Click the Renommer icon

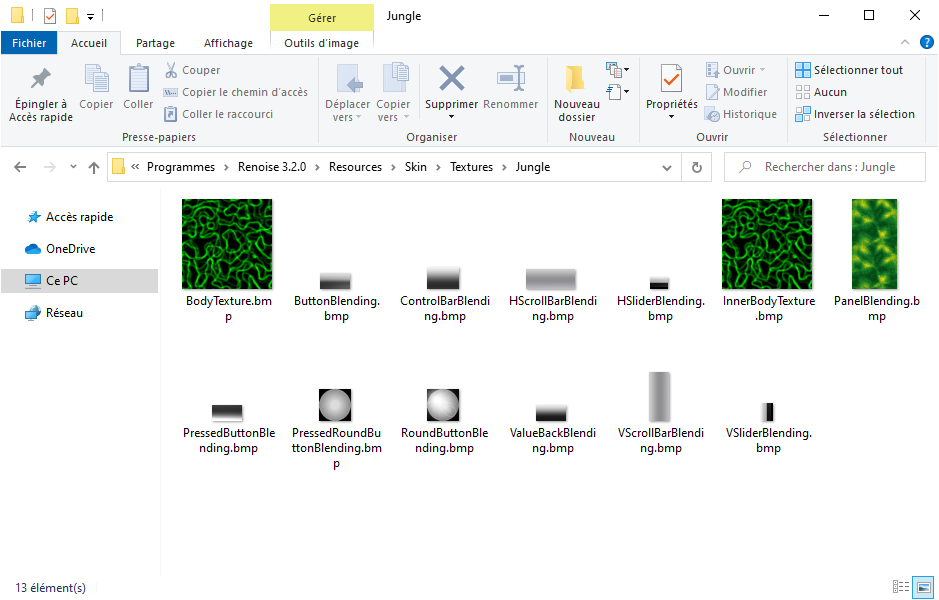click(x=511, y=78)
